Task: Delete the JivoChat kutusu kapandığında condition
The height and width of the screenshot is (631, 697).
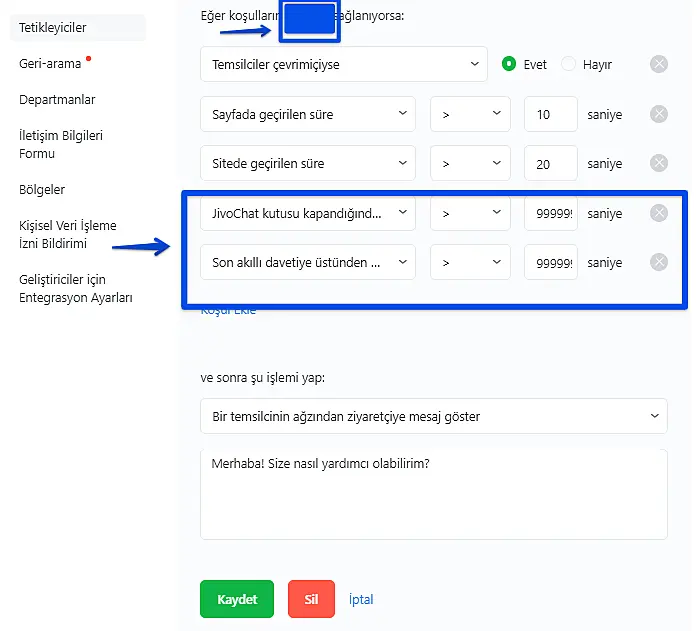Action: (x=659, y=213)
